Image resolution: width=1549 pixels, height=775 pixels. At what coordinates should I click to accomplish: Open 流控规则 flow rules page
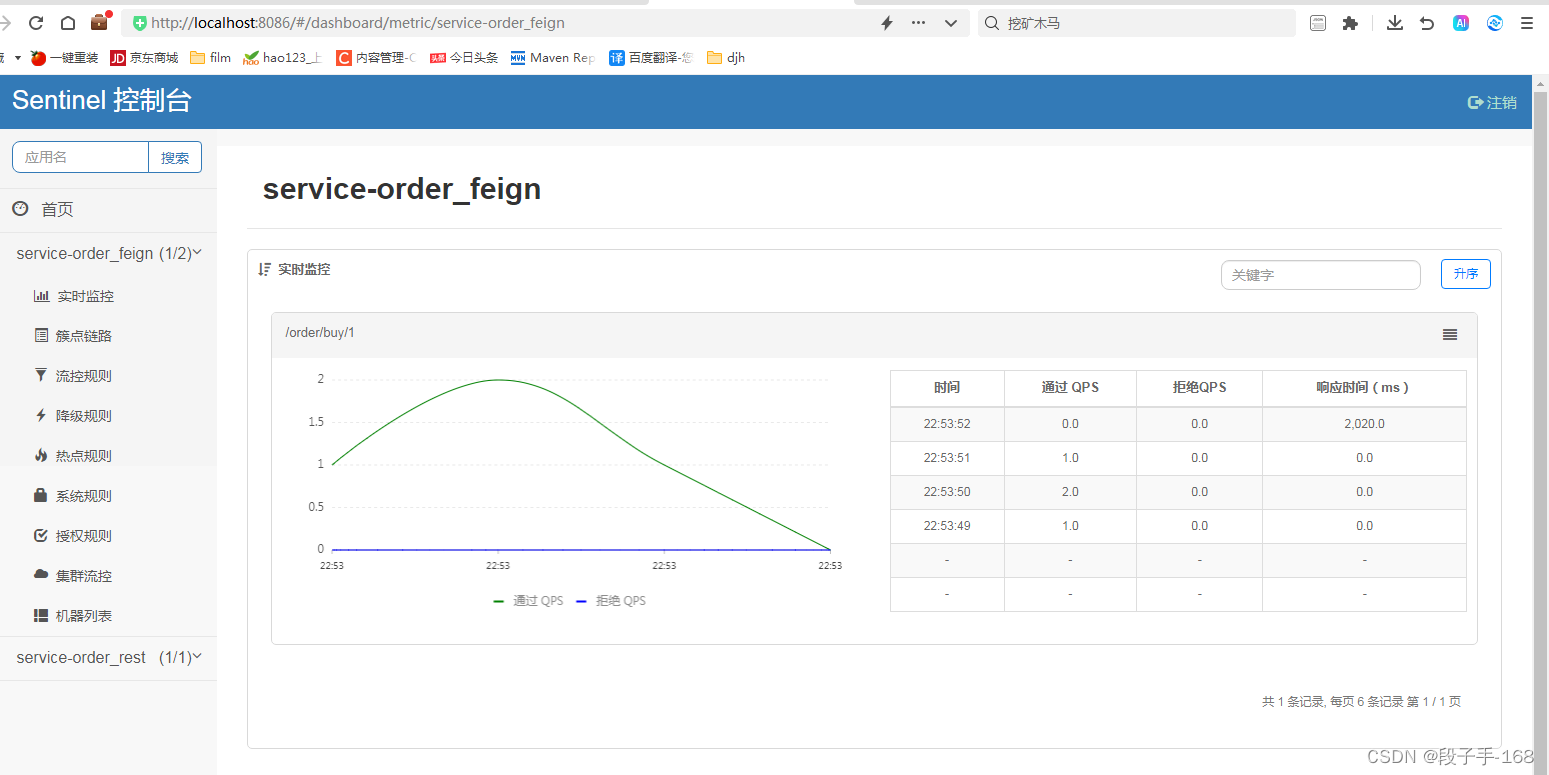pyautogui.click(x=73, y=376)
